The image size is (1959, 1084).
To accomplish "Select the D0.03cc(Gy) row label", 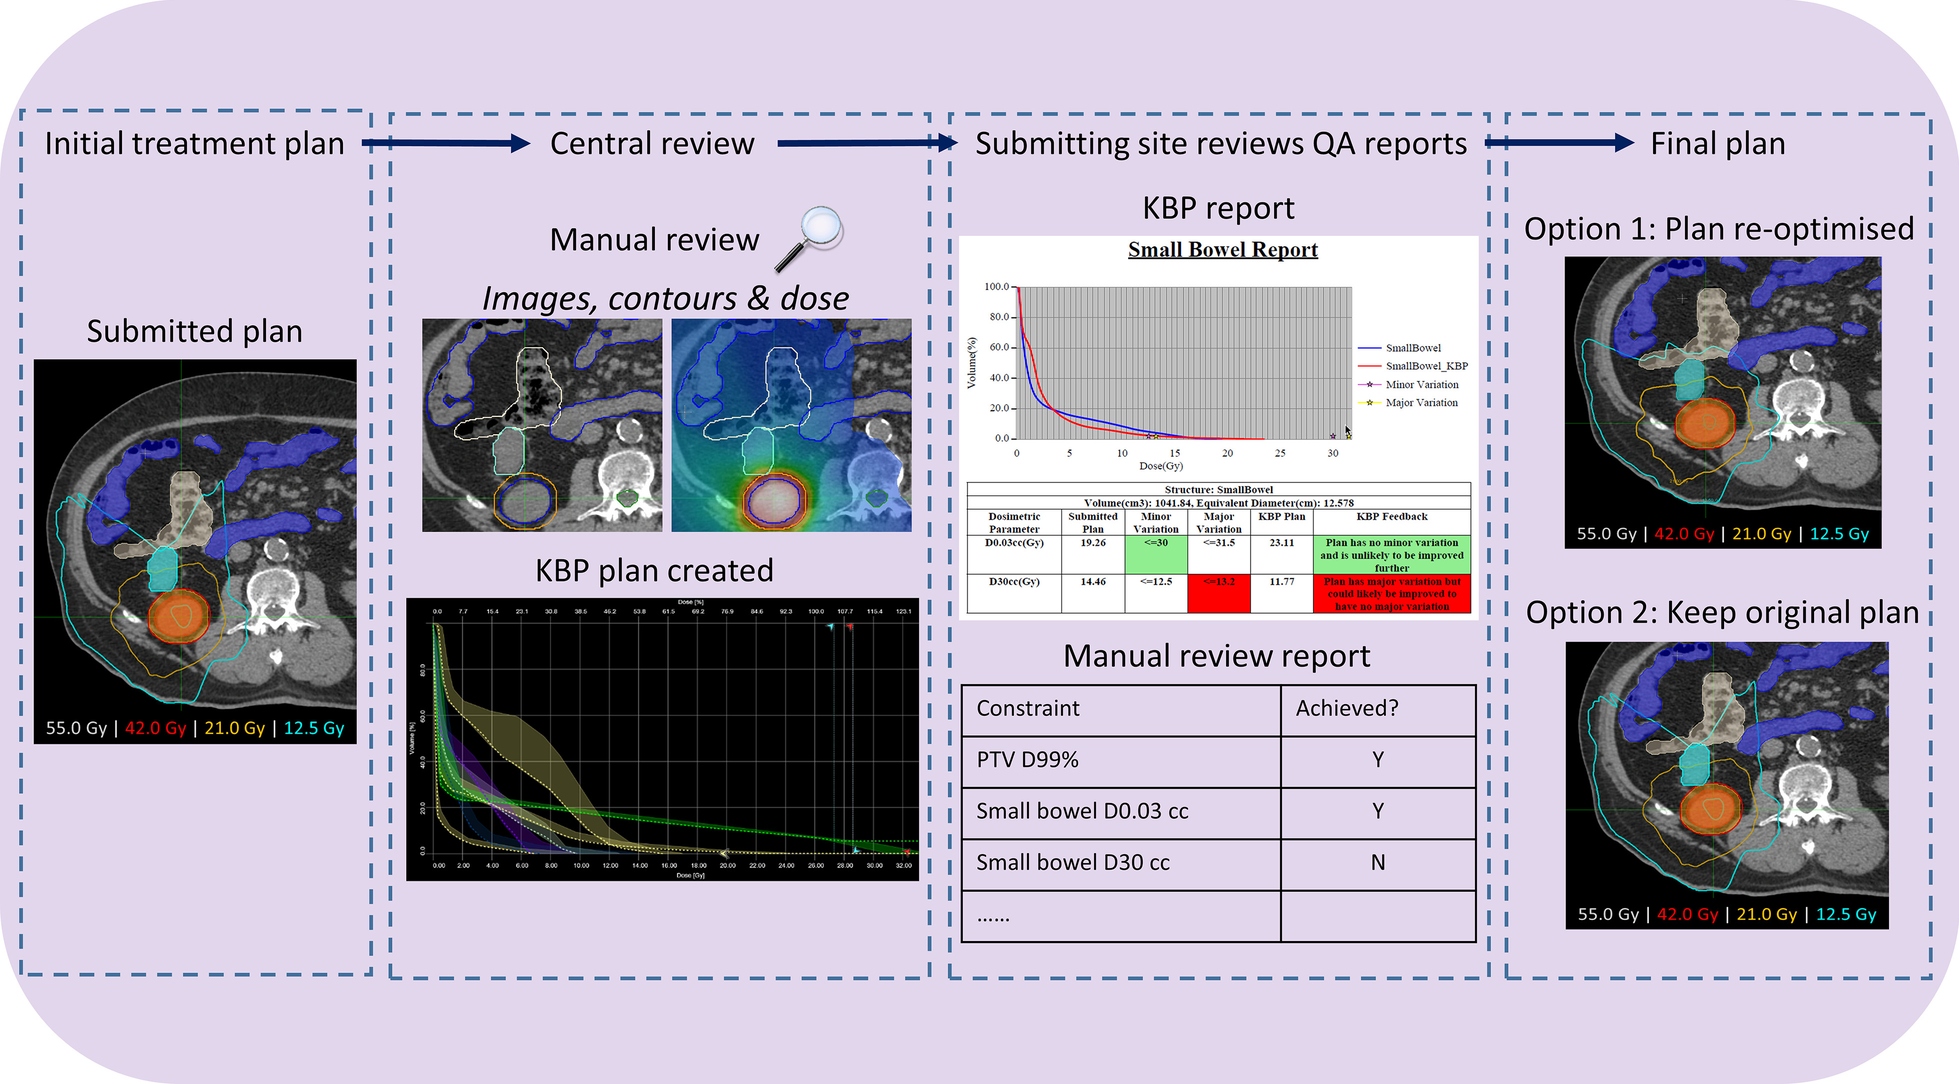I will point(1014,543).
